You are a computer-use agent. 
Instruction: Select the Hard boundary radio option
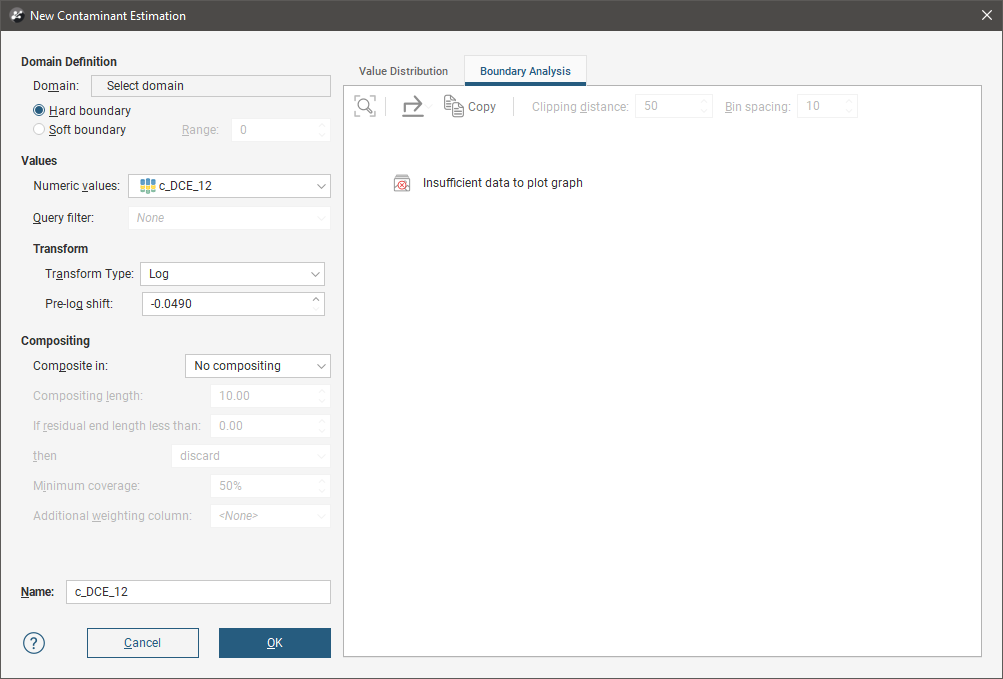[x=39, y=111]
